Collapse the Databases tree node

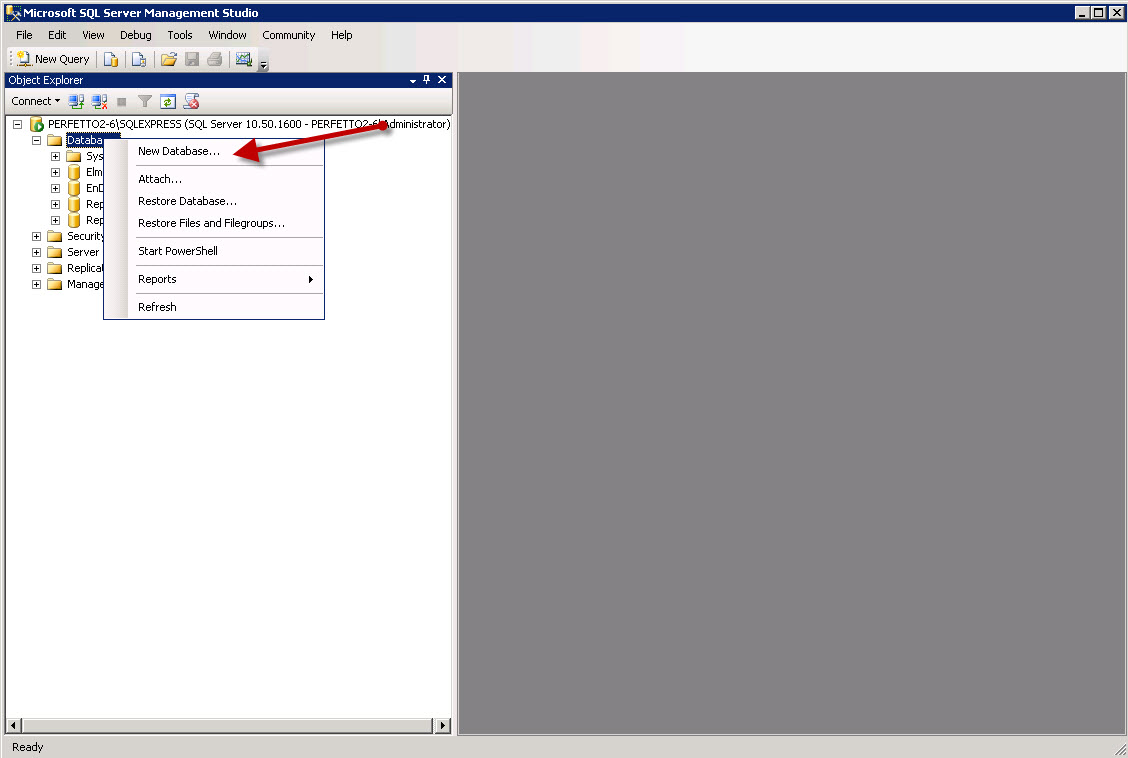point(36,140)
